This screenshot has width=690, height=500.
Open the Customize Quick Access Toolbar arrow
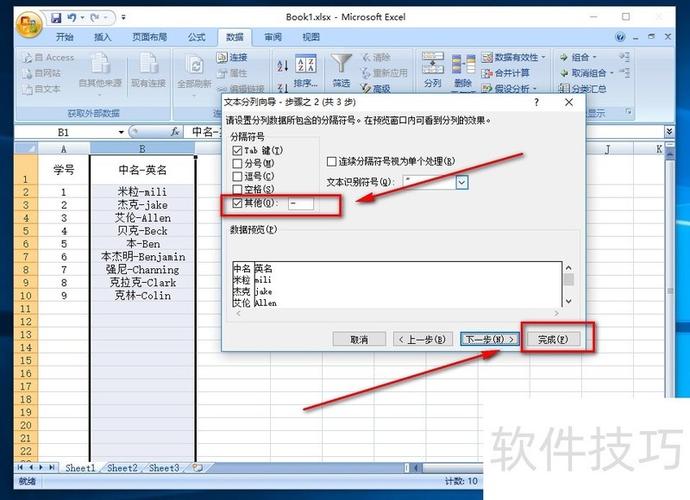click(124, 18)
